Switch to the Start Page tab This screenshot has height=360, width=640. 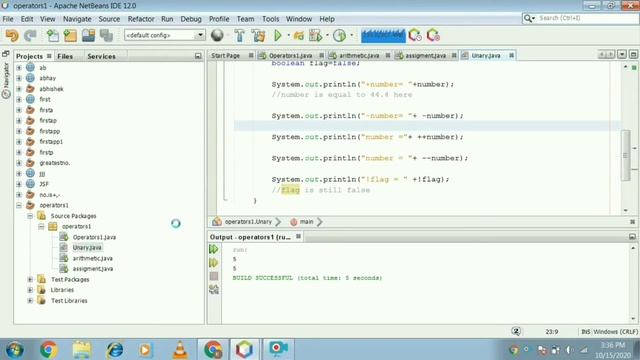[x=225, y=55]
